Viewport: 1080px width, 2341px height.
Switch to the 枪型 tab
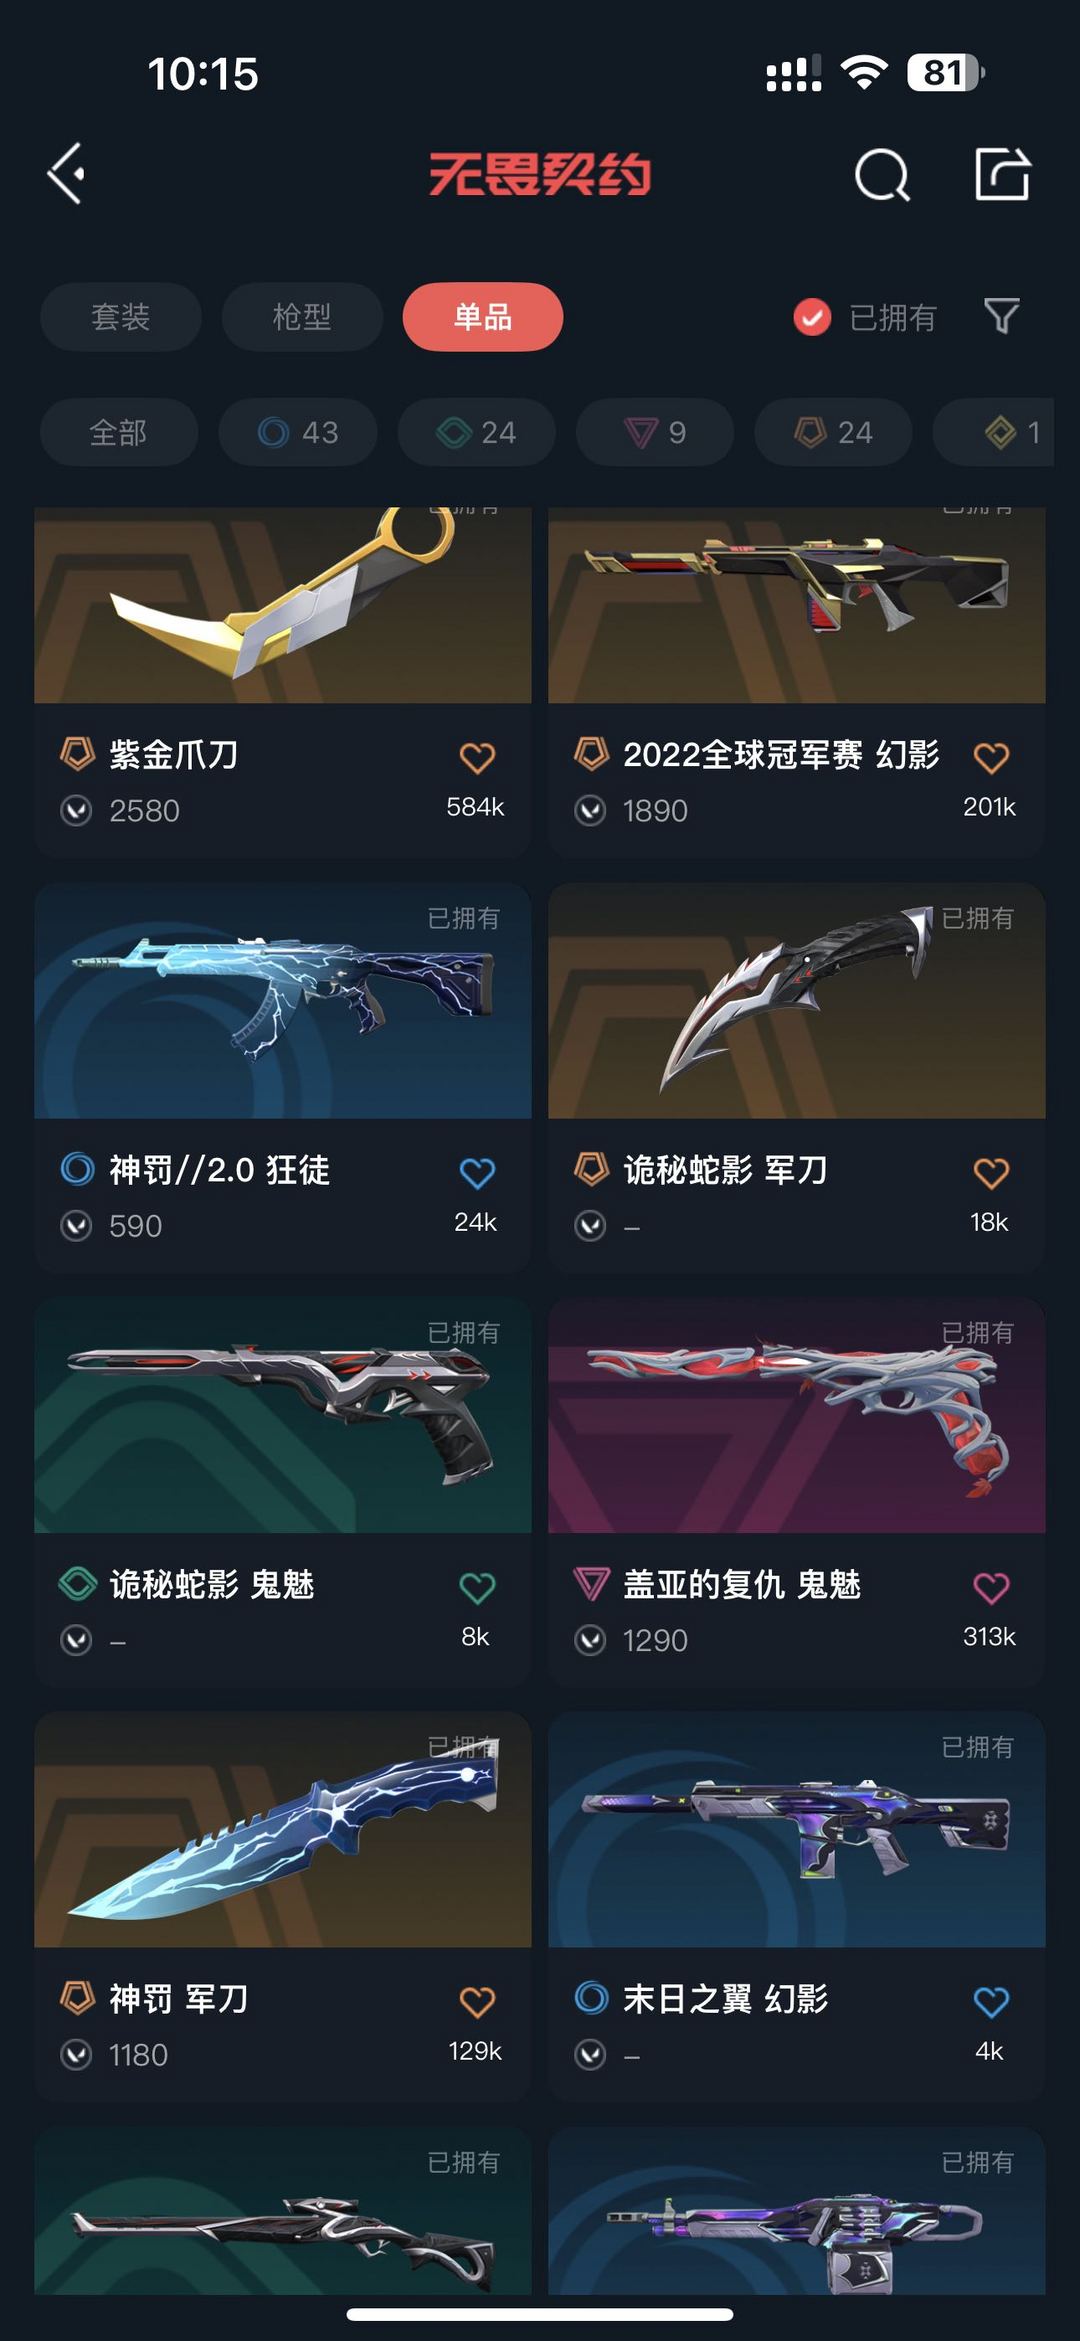(x=302, y=317)
